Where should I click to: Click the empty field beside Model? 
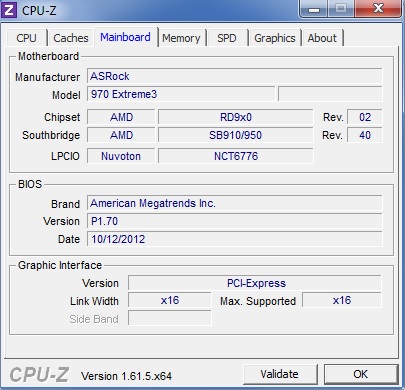[330, 94]
